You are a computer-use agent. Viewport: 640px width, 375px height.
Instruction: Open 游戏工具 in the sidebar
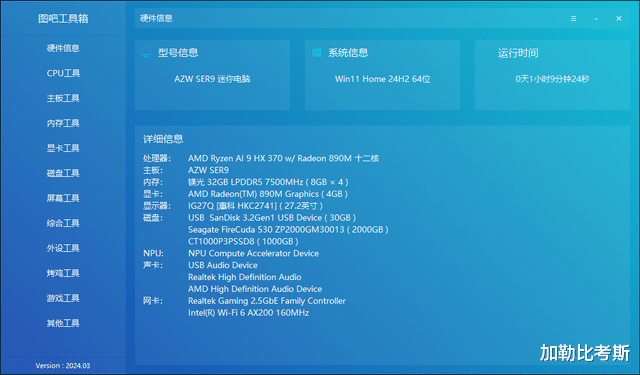click(63, 298)
